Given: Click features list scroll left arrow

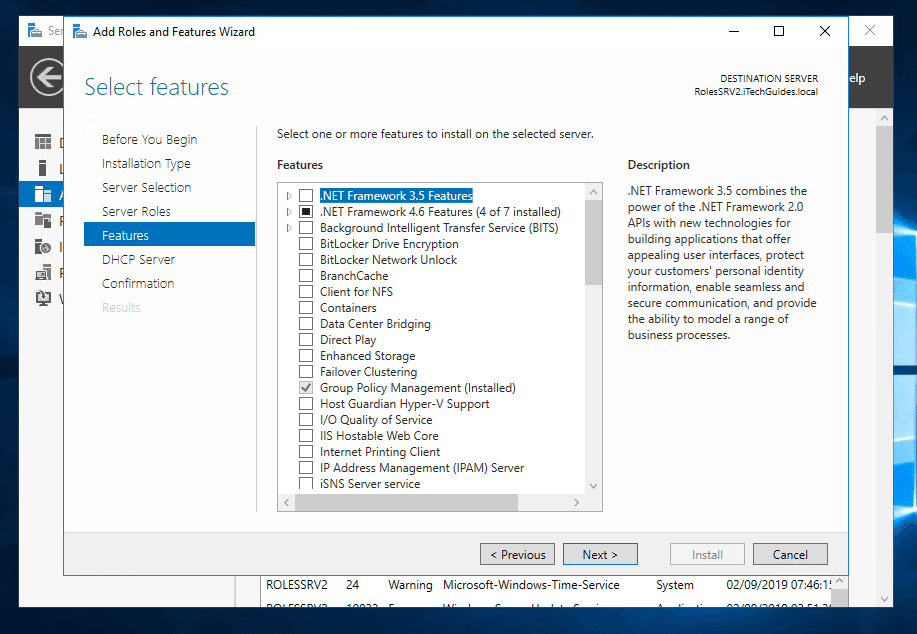Looking at the screenshot, I should [287, 502].
